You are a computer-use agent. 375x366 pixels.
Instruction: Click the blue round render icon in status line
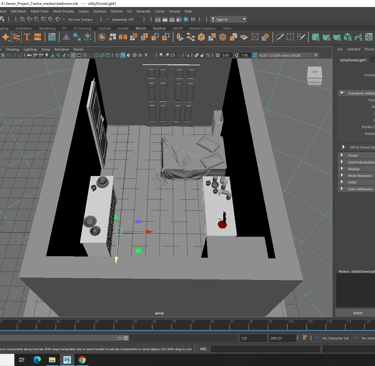pyautogui.click(x=186, y=19)
